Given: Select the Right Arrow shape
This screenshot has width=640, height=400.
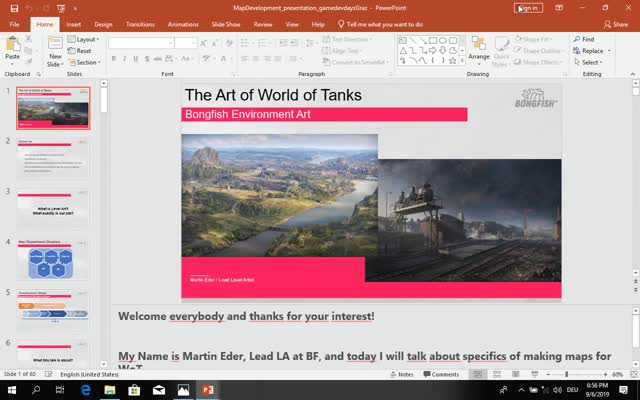Looking at the screenshot, I should pyautogui.click(x=433, y=51).
